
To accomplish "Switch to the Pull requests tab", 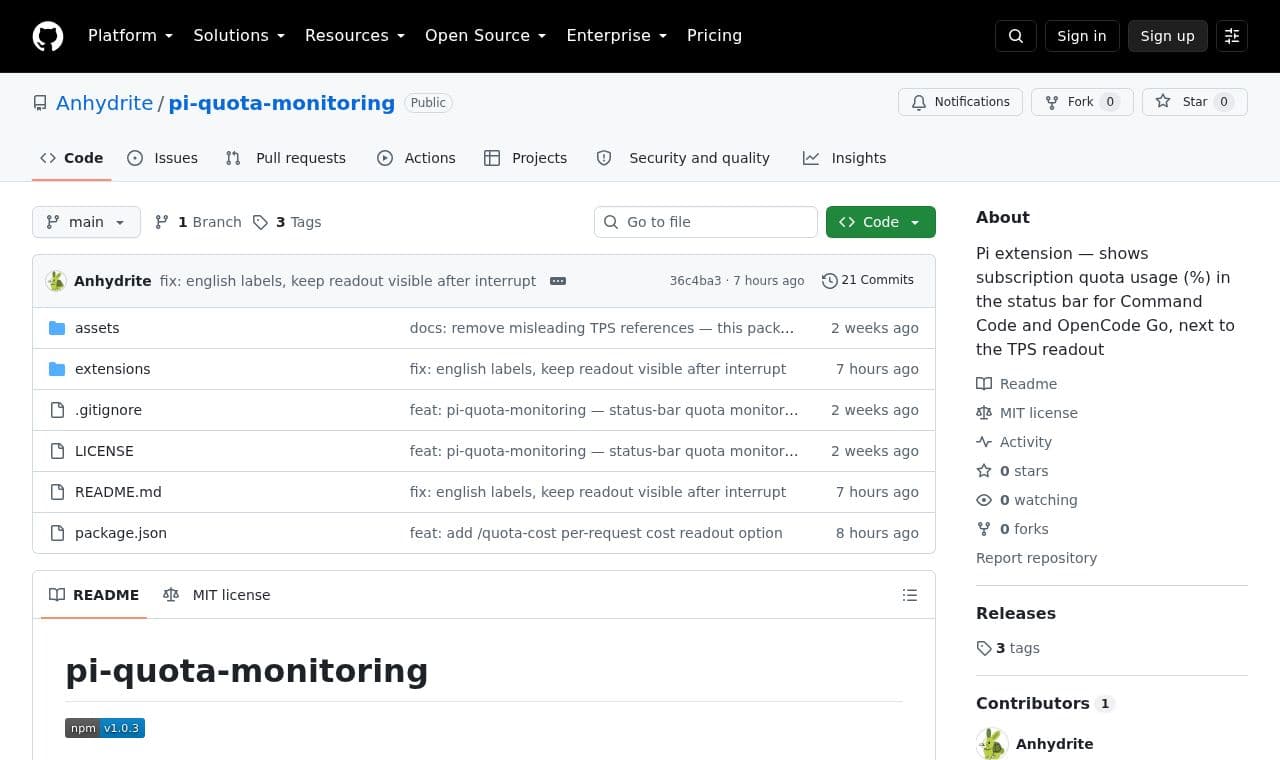I will coord(286,158).
